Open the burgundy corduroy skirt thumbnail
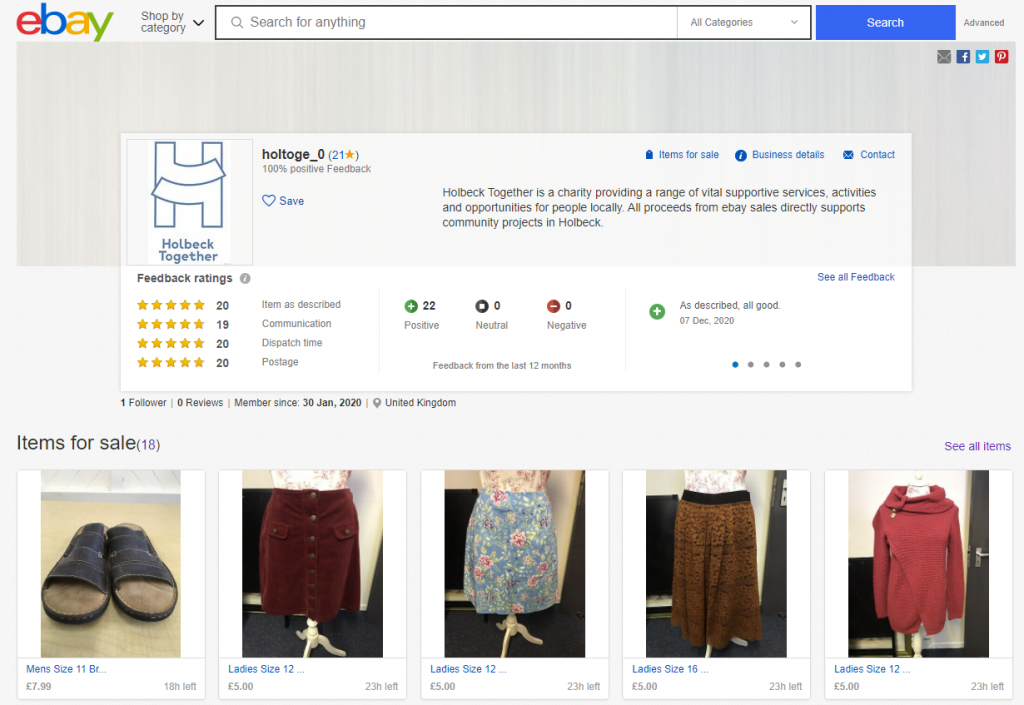This screenshot has height=705, width=1024. coord(312,564)
